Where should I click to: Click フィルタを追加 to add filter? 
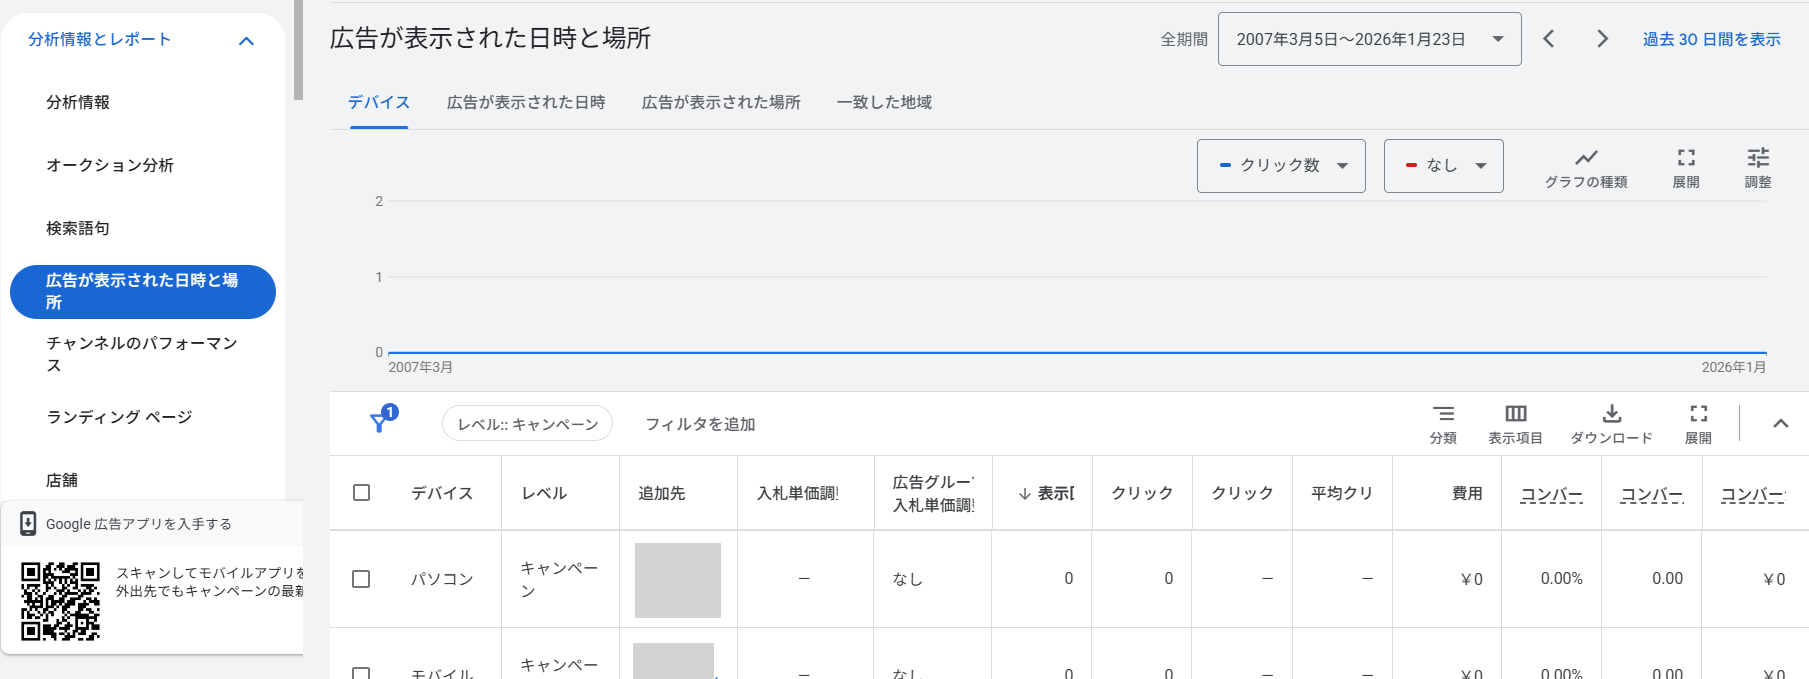700,424
